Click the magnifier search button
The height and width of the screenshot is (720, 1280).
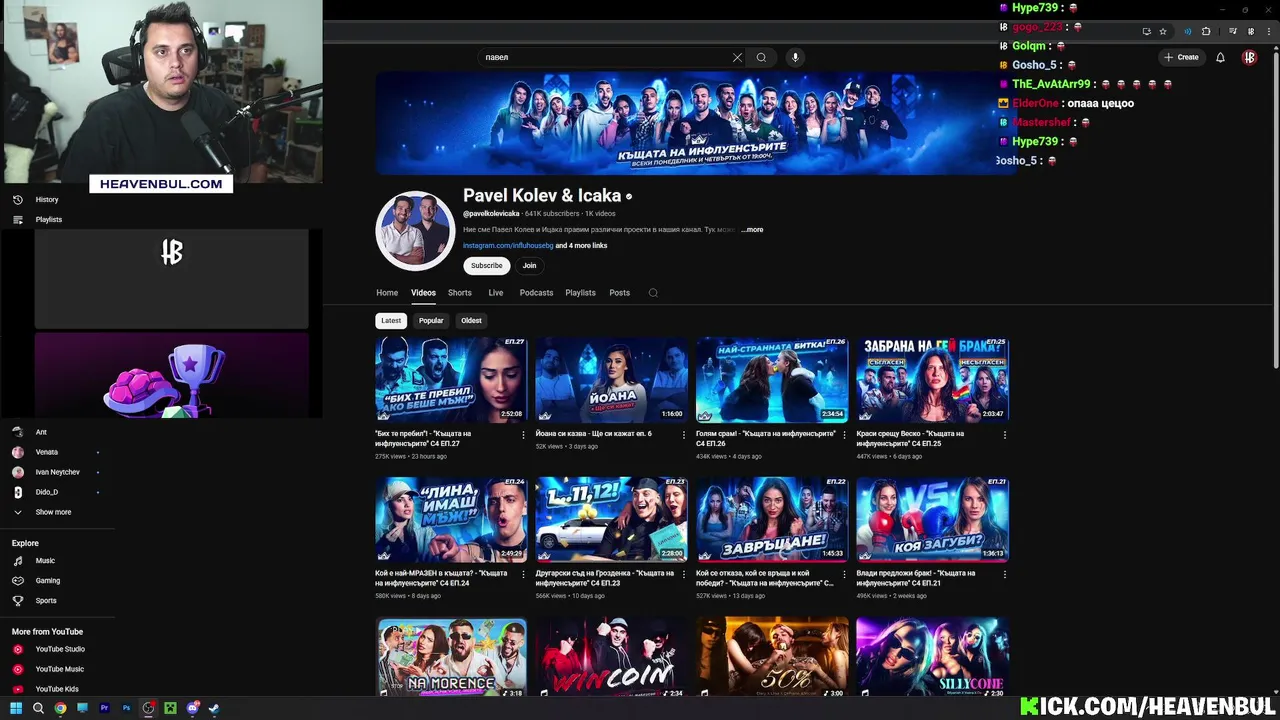coord(761,57)
